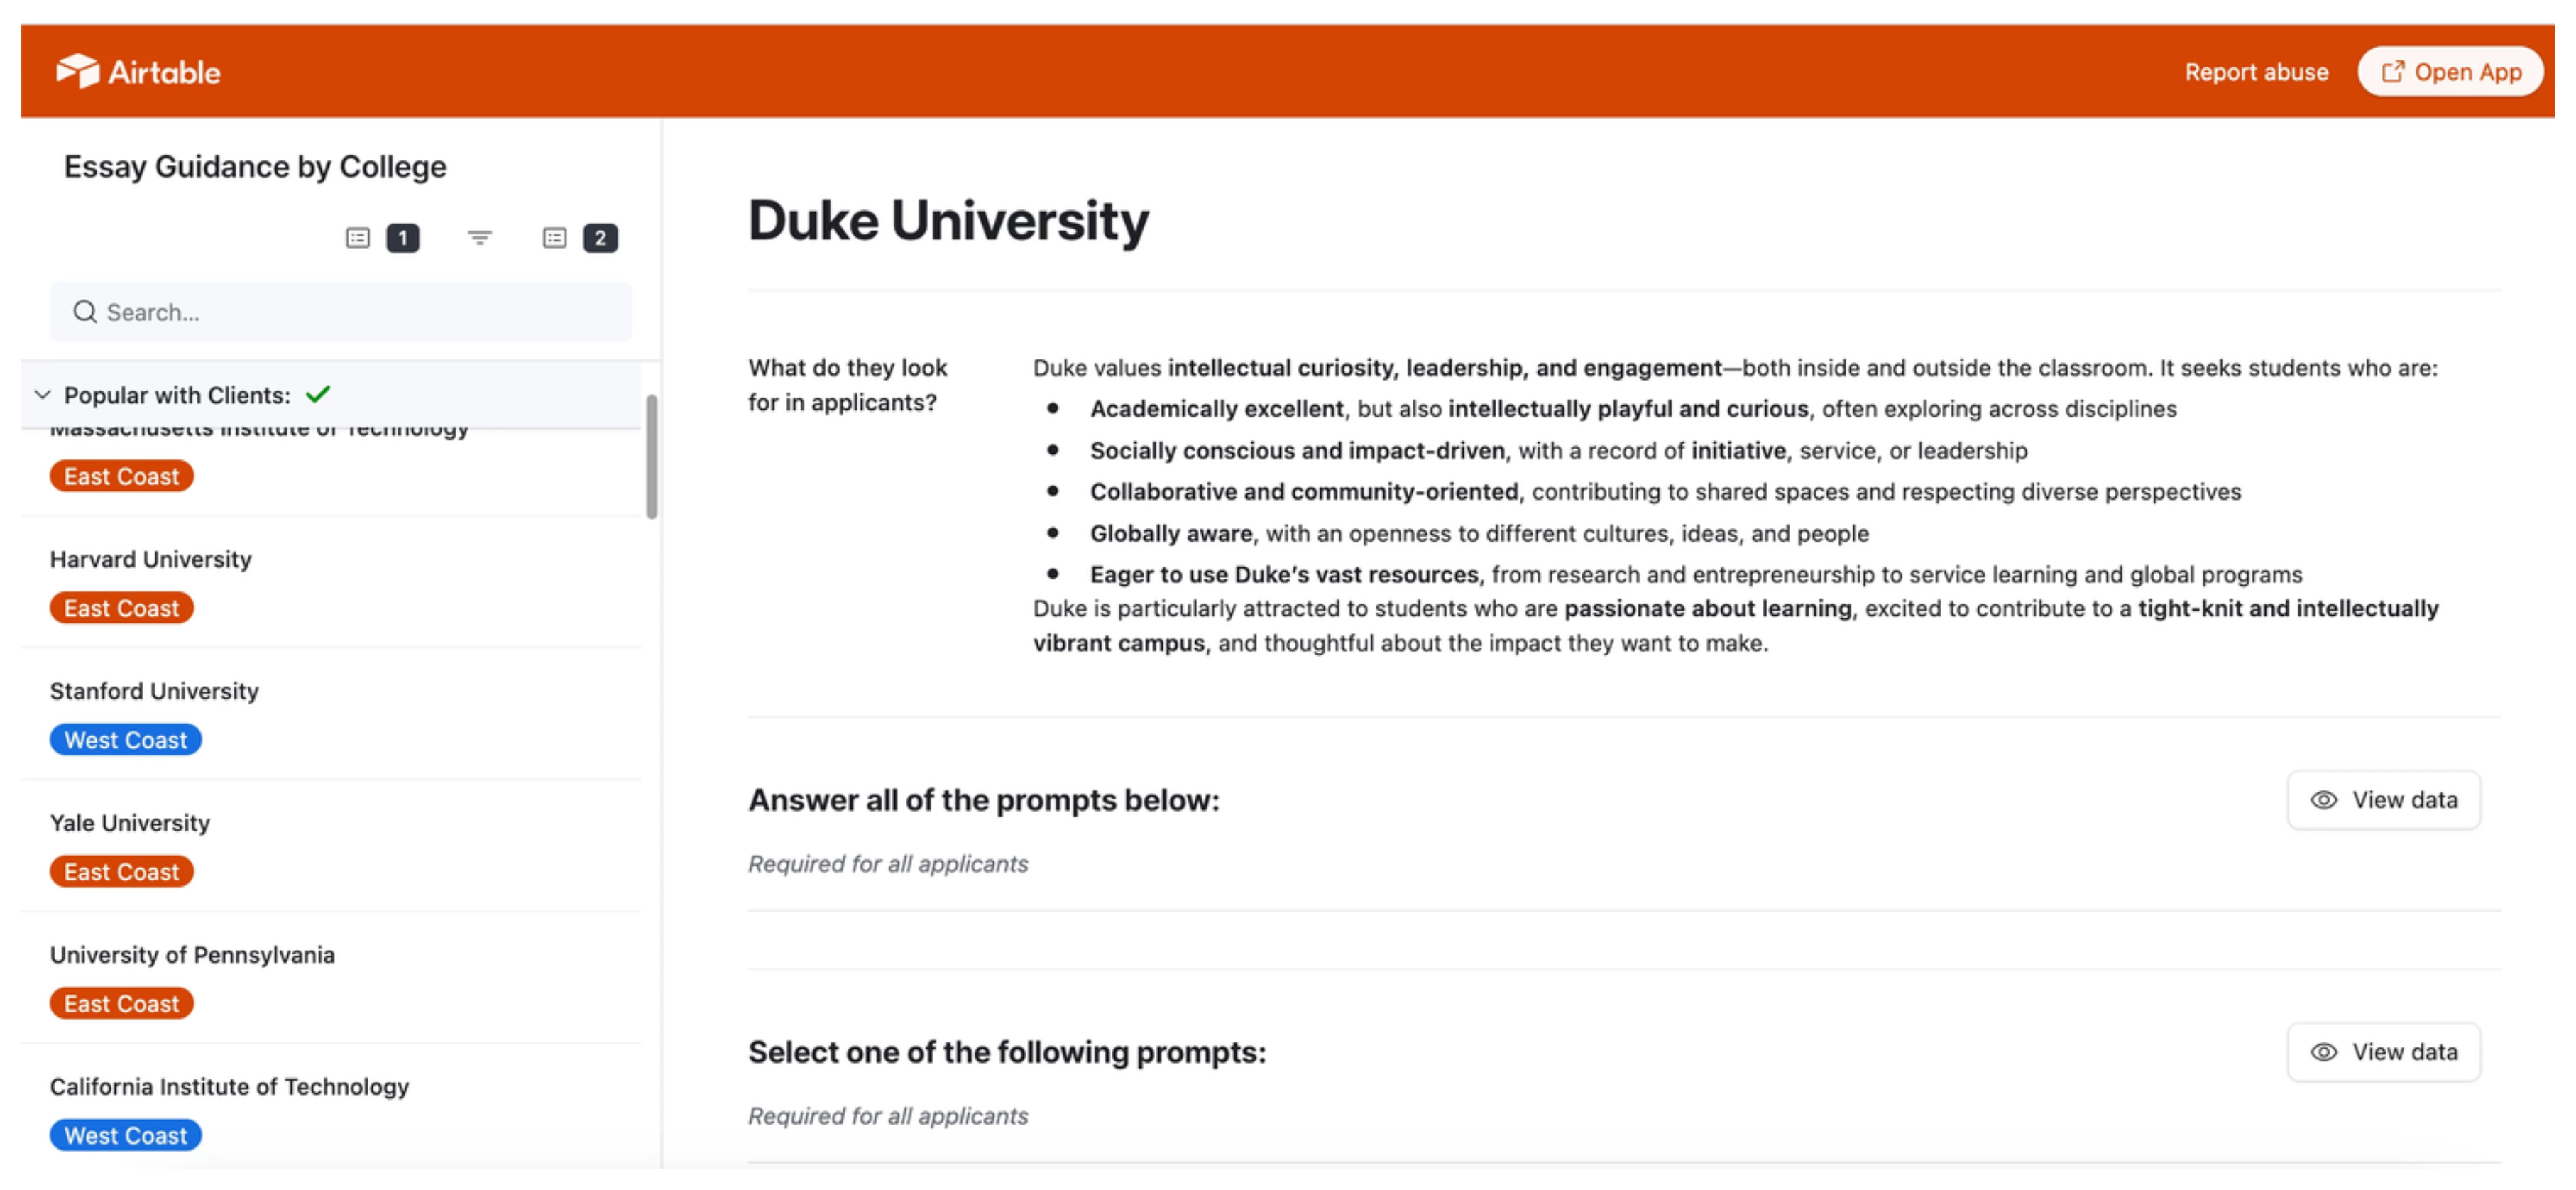Click the Airtable logo icon

(79, 70)
